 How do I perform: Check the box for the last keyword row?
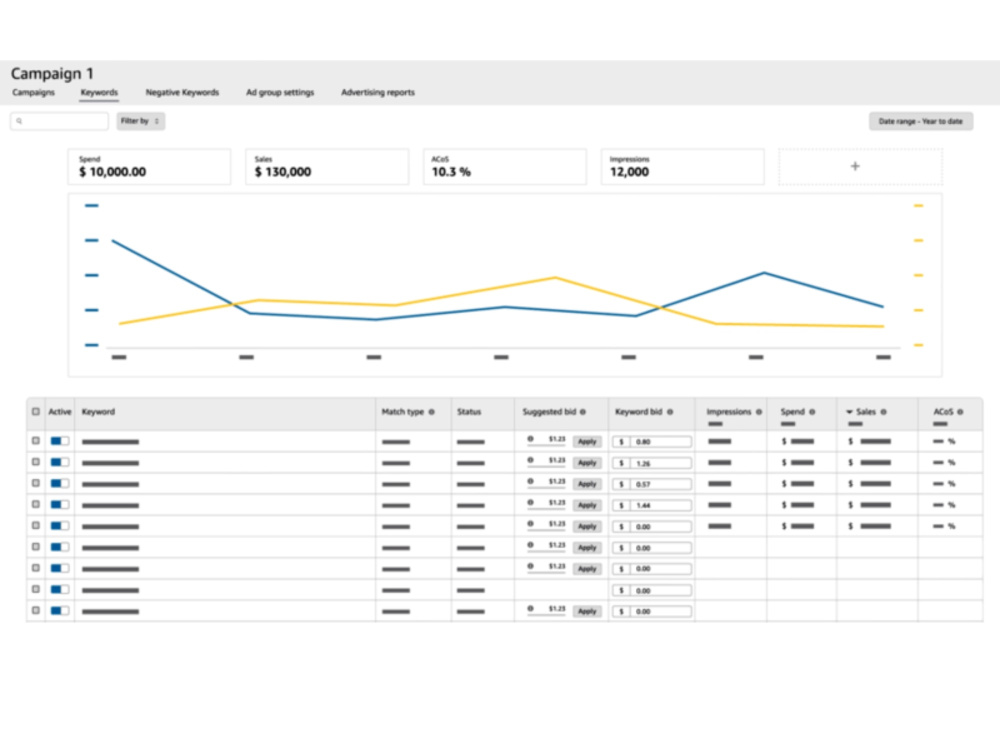(x=36, y=610)
